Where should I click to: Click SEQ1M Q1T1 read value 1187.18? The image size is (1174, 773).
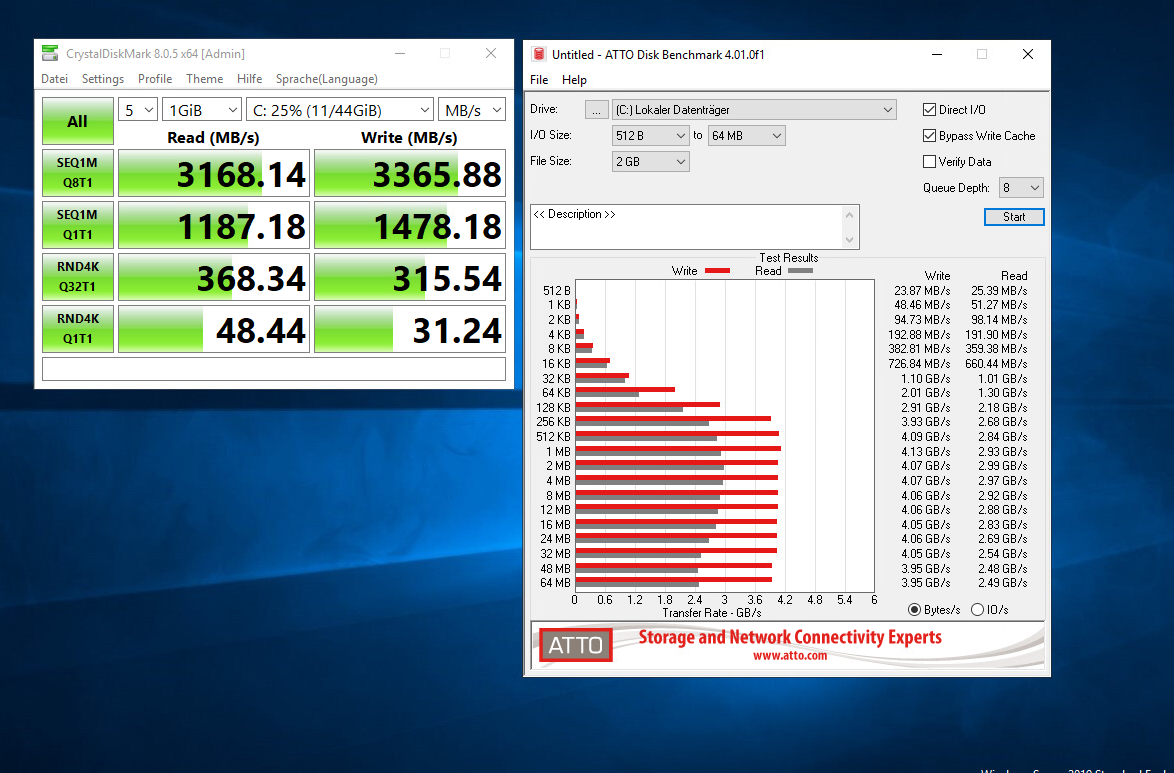coord(214,225)
